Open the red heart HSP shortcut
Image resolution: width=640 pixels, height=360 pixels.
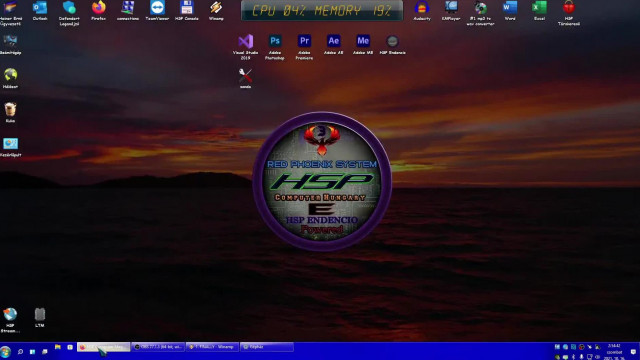(569, 13)
